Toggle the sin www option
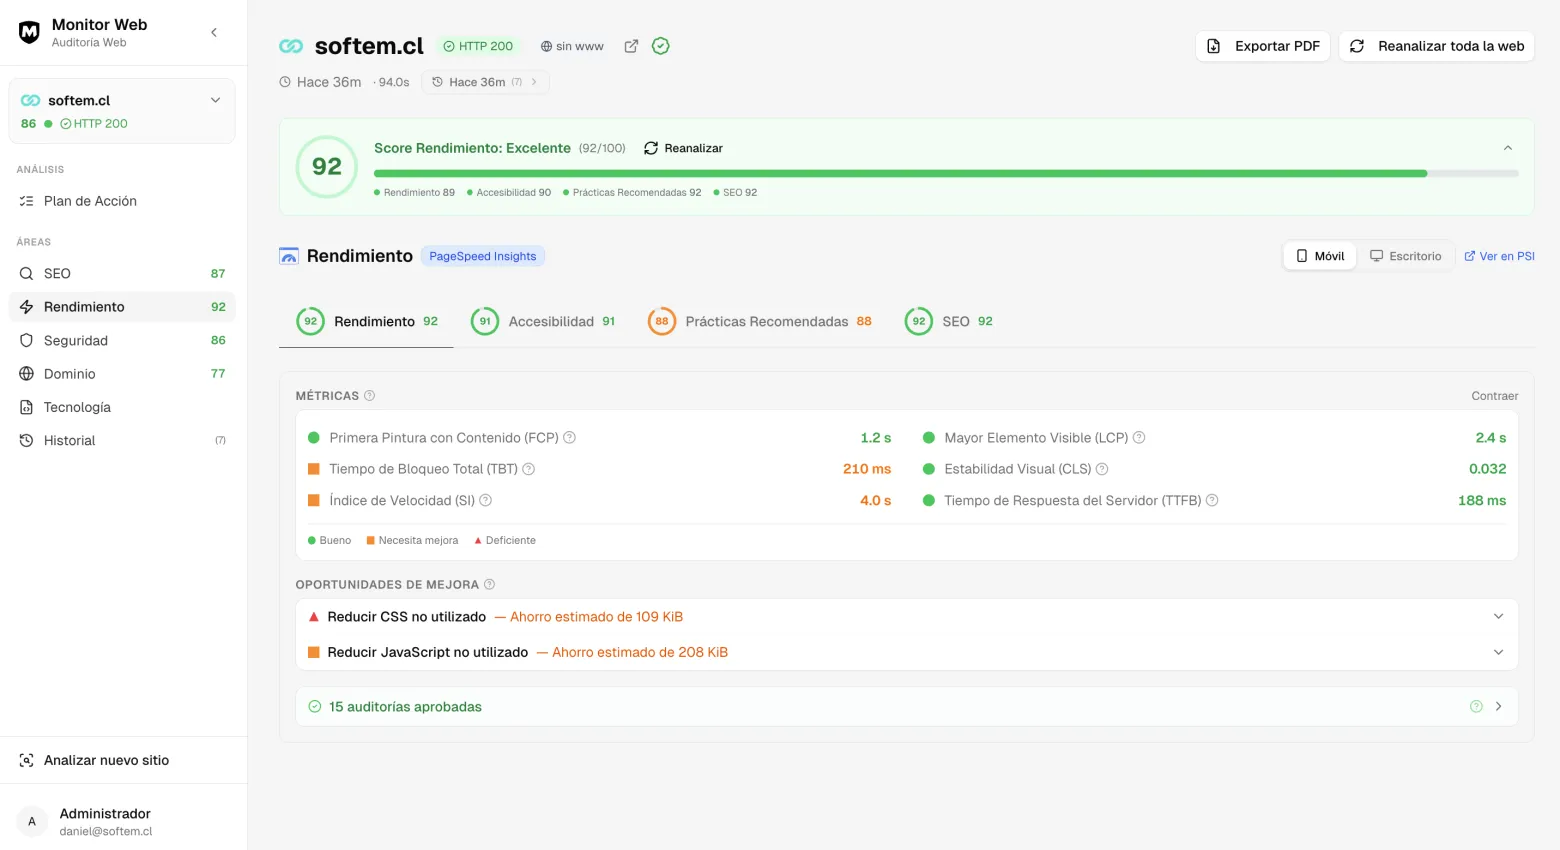 tap(572, 46)
